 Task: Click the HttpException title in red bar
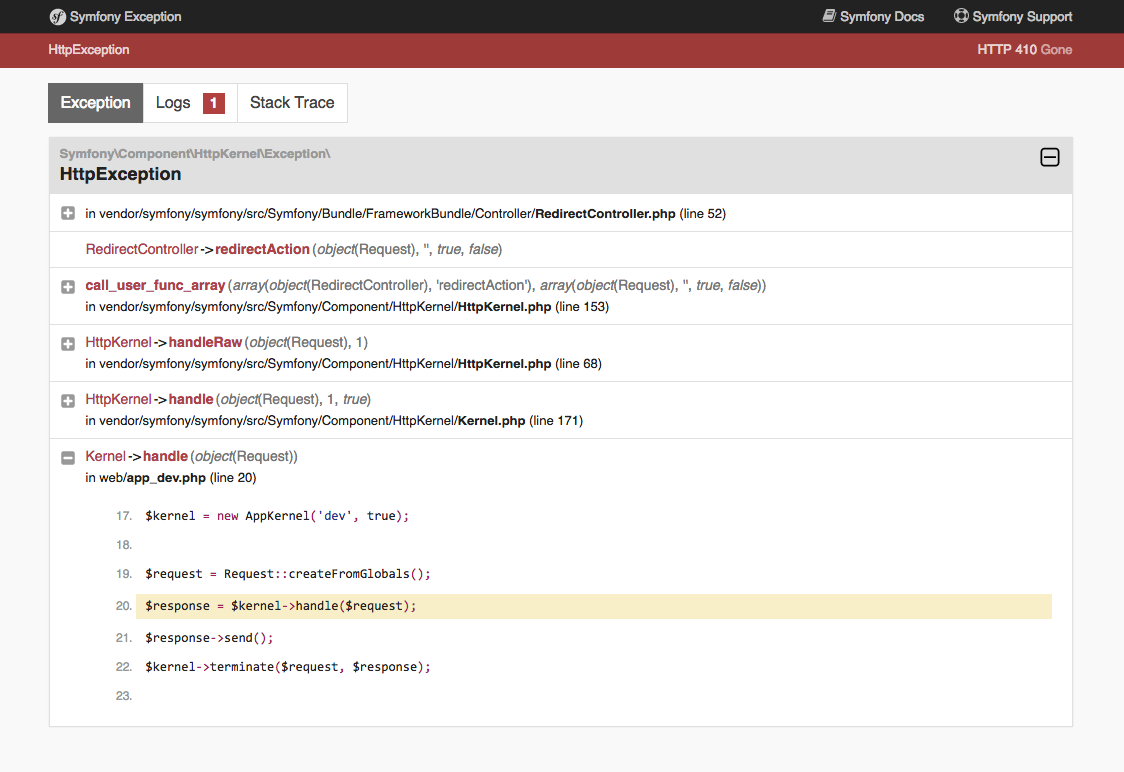[89, 49]
